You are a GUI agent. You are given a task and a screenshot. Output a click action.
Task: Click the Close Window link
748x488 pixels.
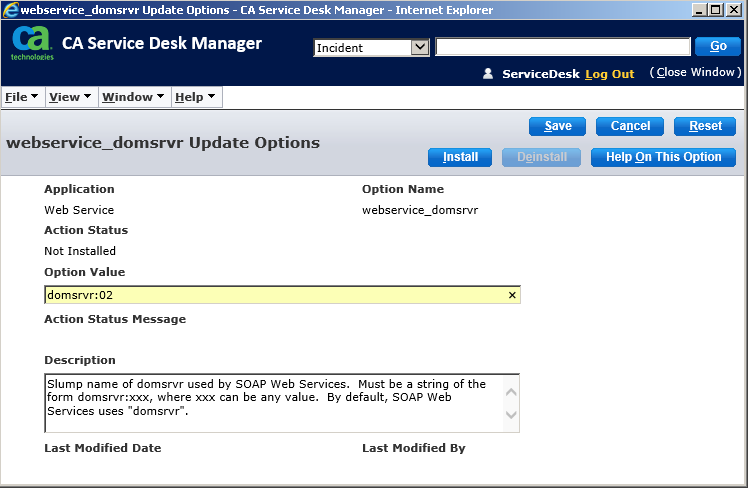pyautogui.click(x=695, y=72)
